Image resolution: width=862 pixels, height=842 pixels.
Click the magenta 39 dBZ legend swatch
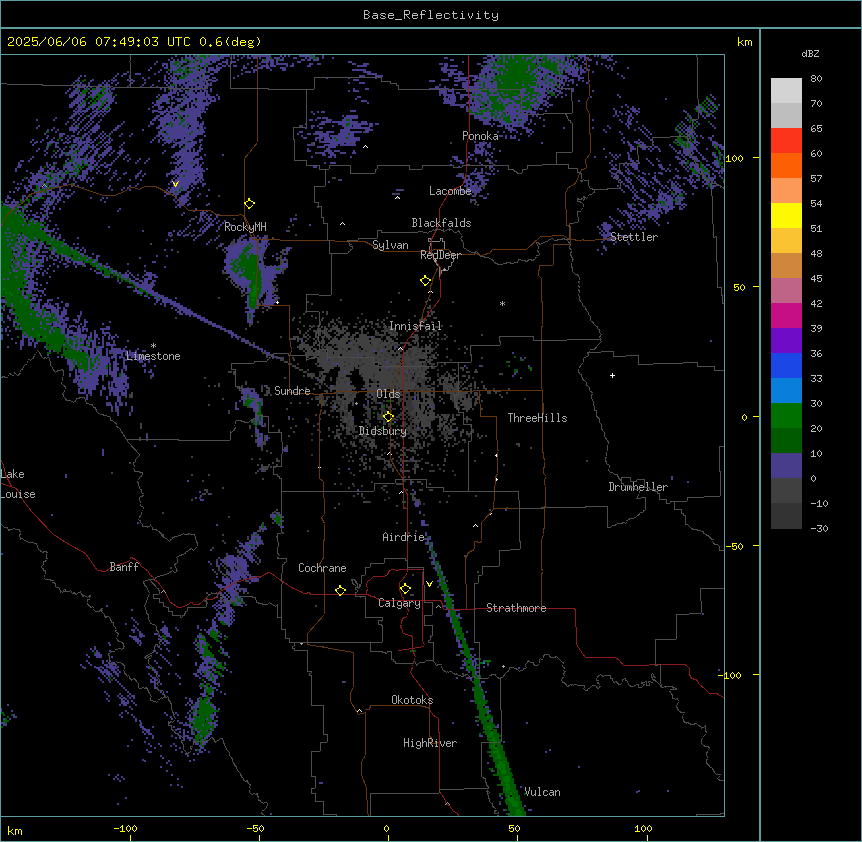(x=786, y=315)
